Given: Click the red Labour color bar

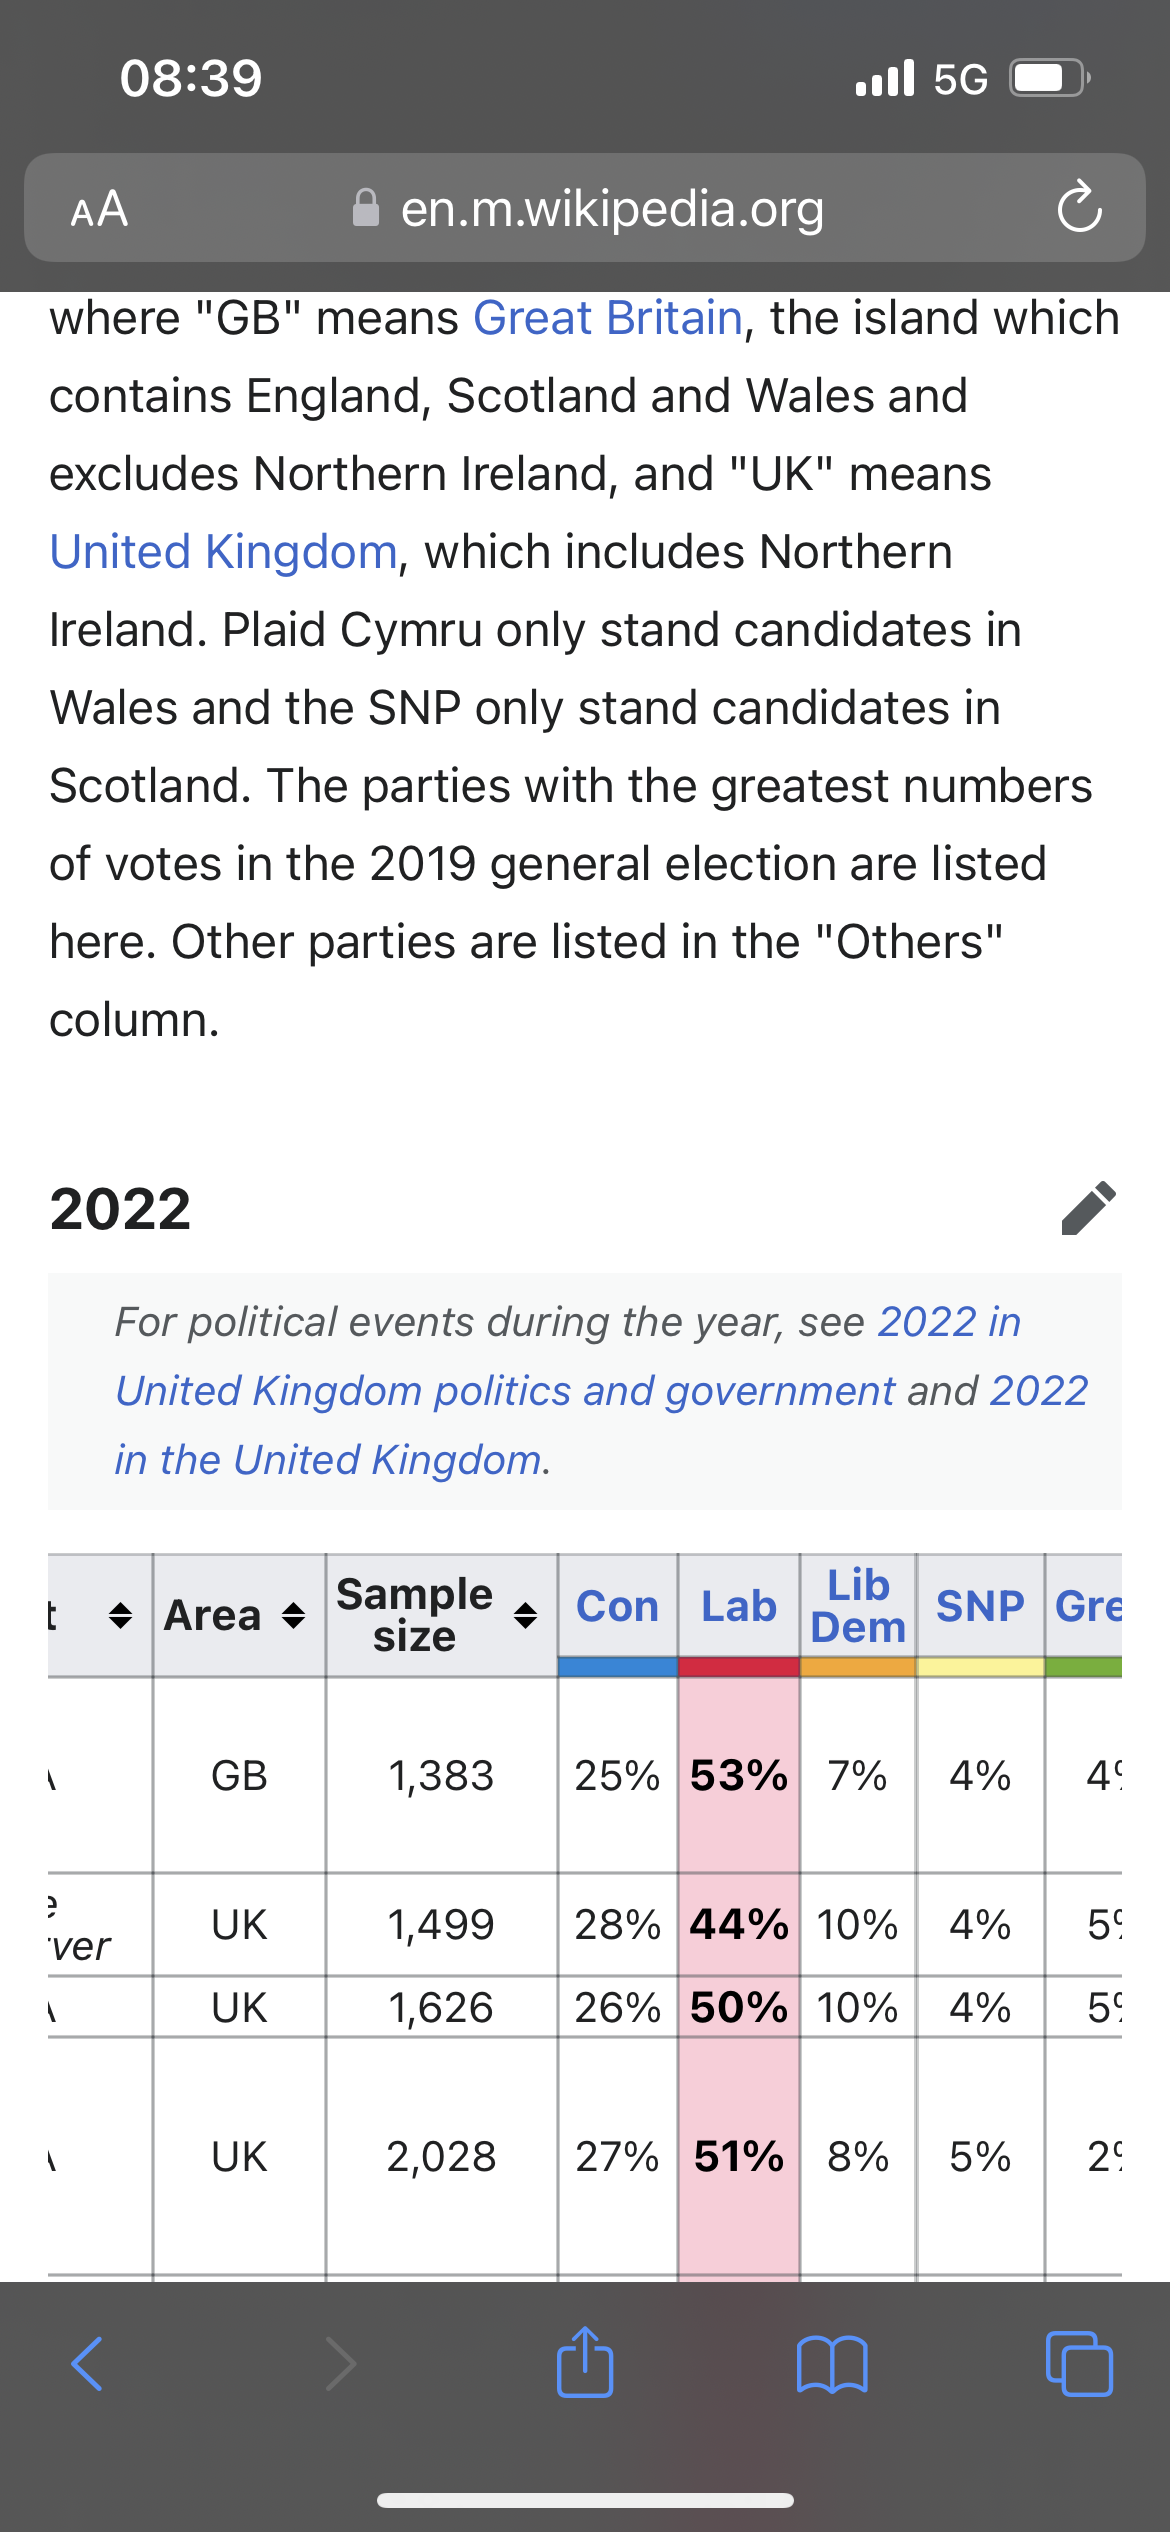Looking at the screenshot, I should coord(739,1666).
